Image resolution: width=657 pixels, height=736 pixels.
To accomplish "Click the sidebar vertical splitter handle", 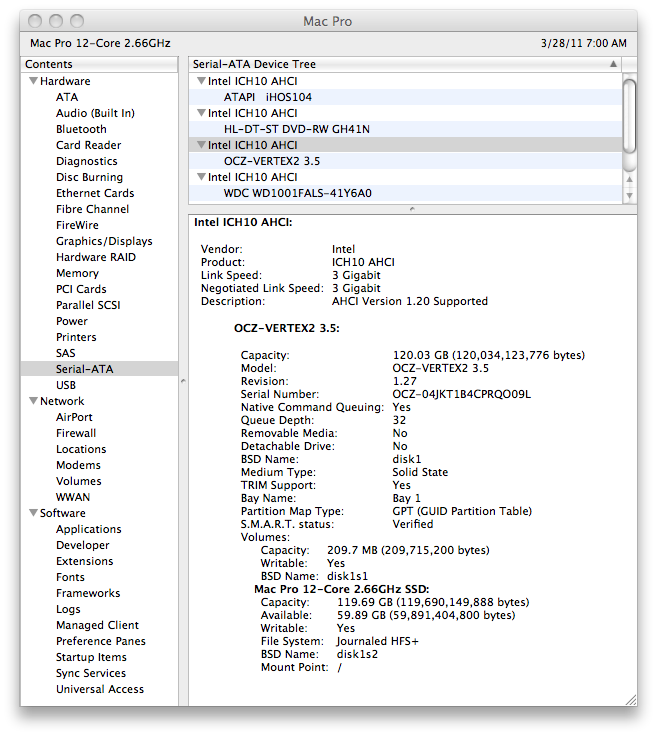I will point(183,381).
